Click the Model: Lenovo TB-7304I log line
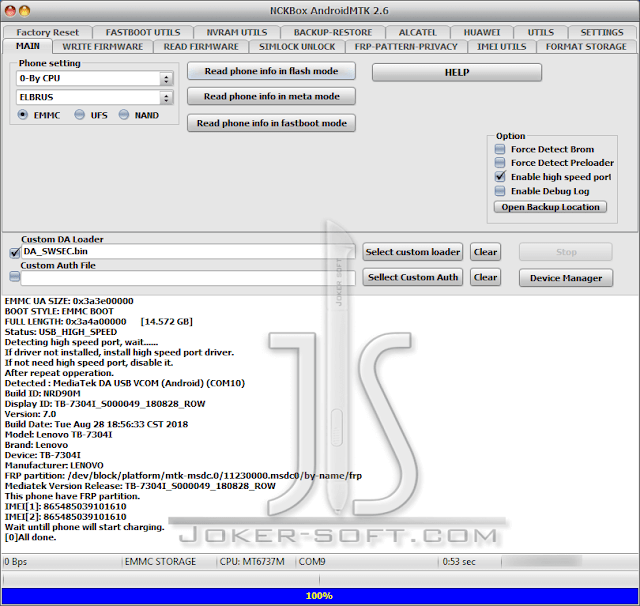Viewport: 640px width, 606px height. point(58,435)
